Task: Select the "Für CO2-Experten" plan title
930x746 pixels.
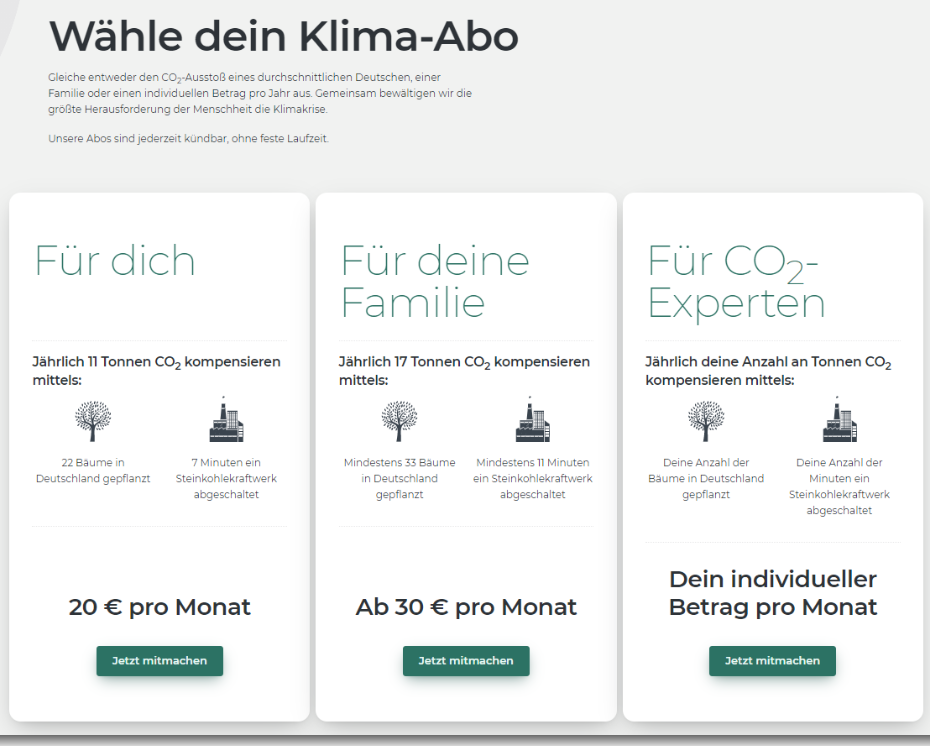Action: (x=735, y=281)
